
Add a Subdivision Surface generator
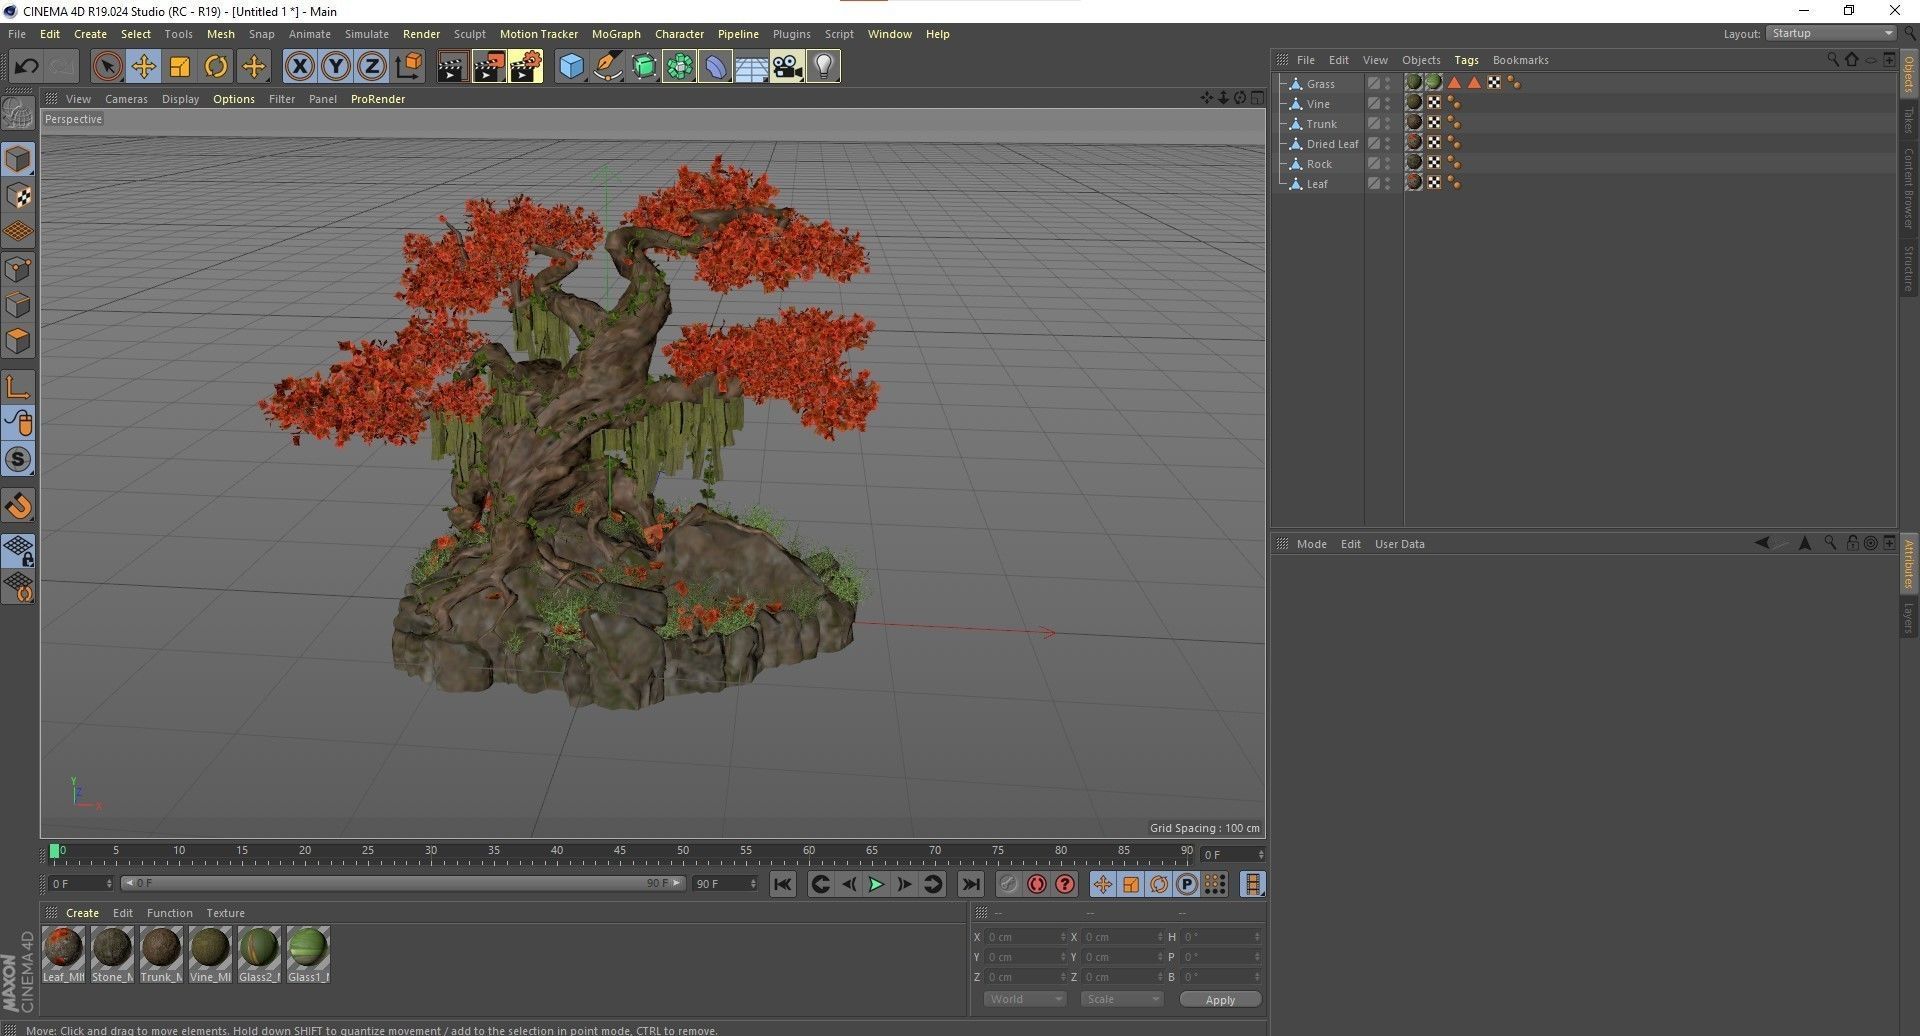(x=644, y=67)
